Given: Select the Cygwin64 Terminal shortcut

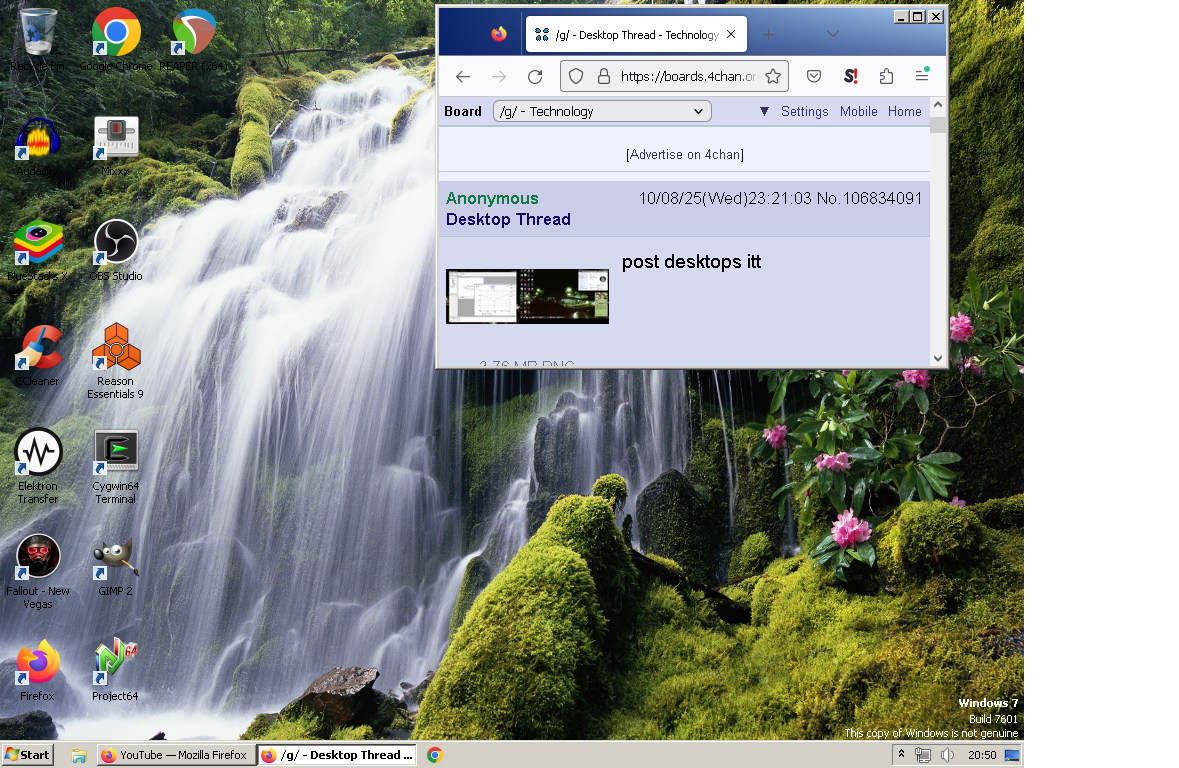Looking at the screenshot, I should [x=116, y=466].
